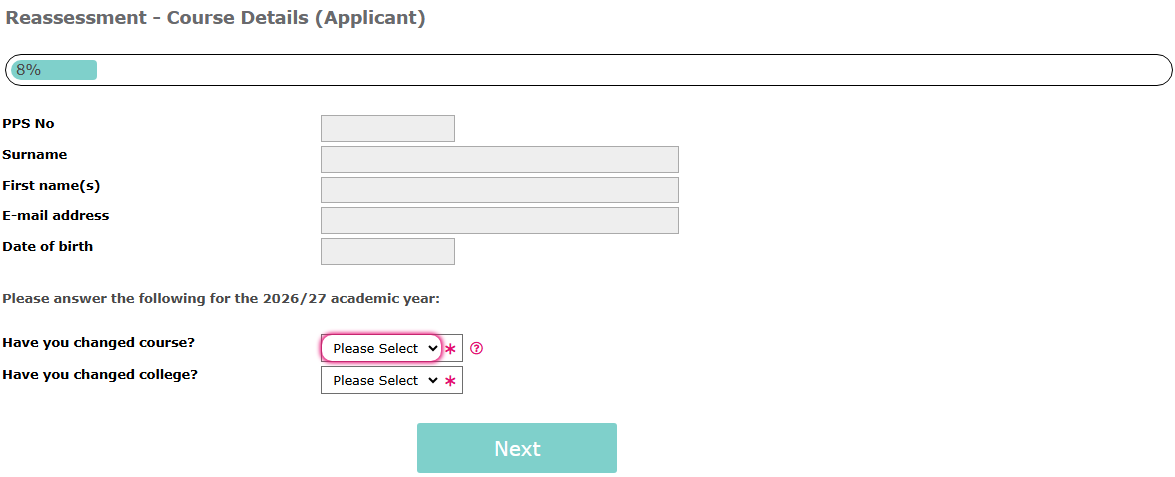The width and height of the screenshot is (1175, 477).
Task: Click the 2026/27 academic year instruction text
Action: [x=221, y=298]
